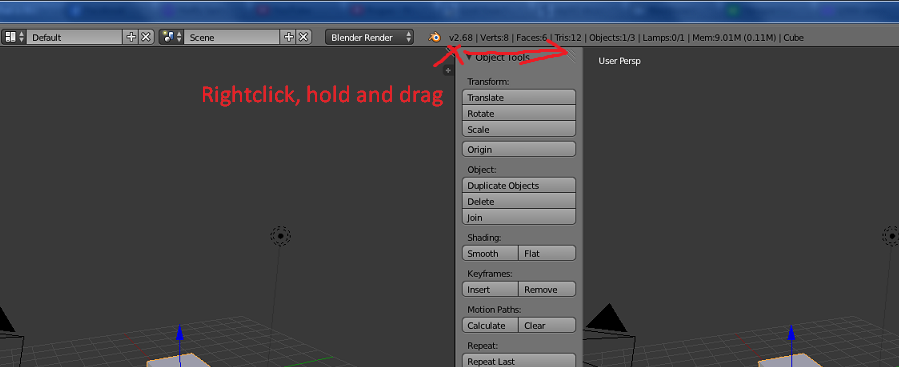Click the Join button
Viewport: 899px width, 367px height.
coord(518,218)
